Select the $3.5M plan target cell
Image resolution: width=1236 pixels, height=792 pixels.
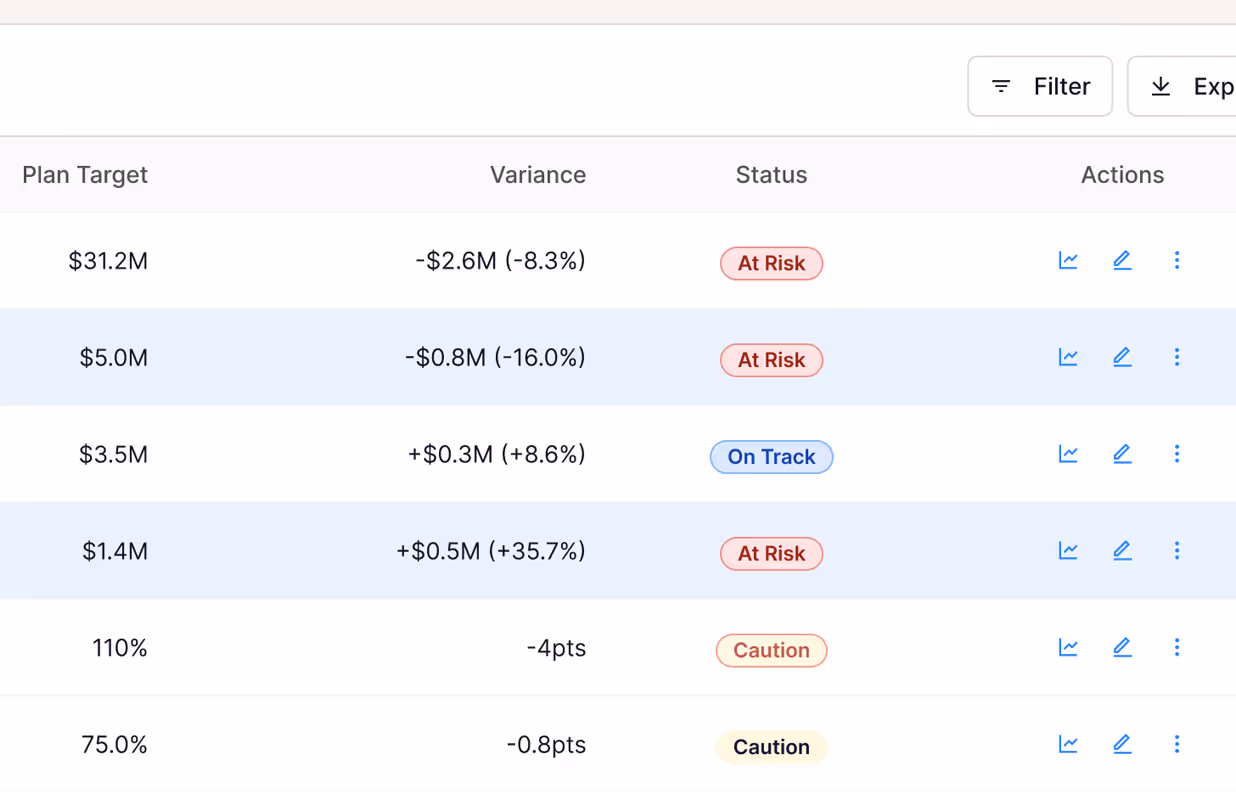coord(113,455)
